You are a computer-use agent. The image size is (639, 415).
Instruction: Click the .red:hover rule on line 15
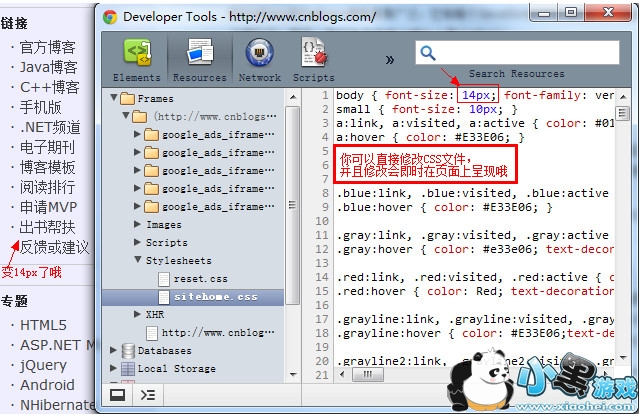click(x=475, y=291)
